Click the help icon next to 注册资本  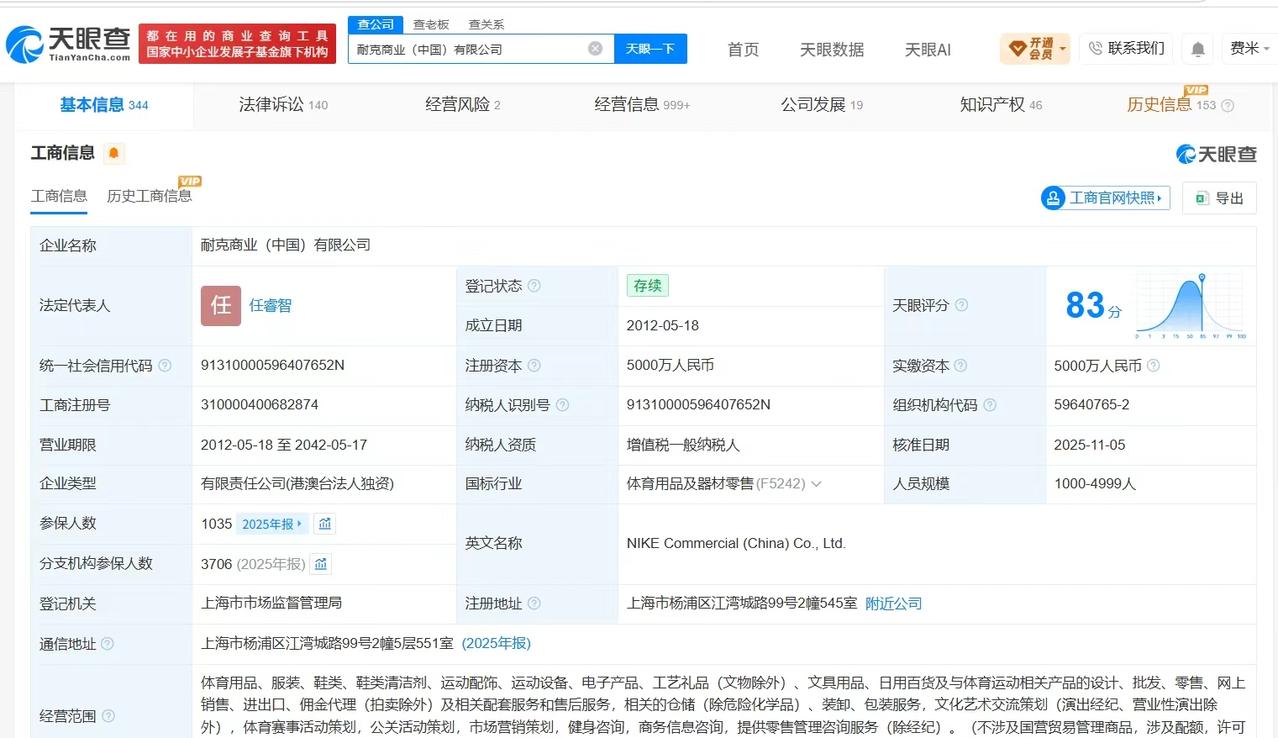(534, 366)
